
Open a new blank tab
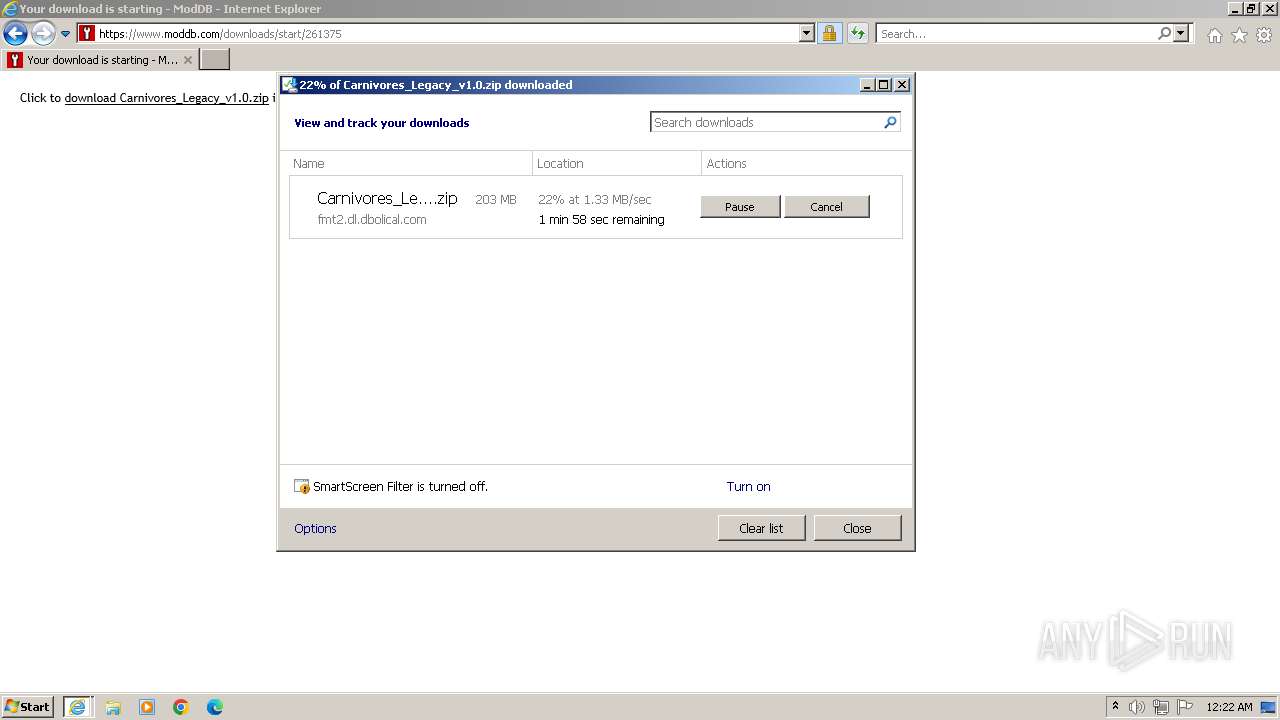coord(215,60)
